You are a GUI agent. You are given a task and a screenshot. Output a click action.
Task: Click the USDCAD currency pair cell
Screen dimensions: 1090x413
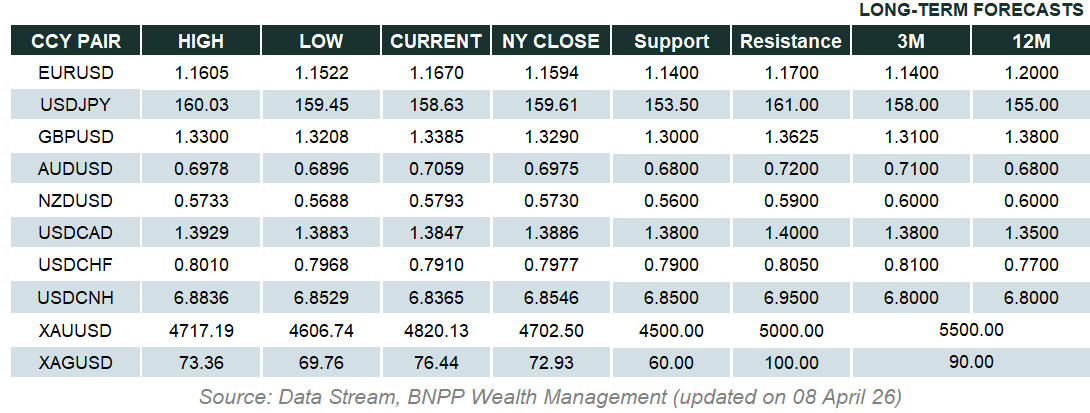pos(75,233)
